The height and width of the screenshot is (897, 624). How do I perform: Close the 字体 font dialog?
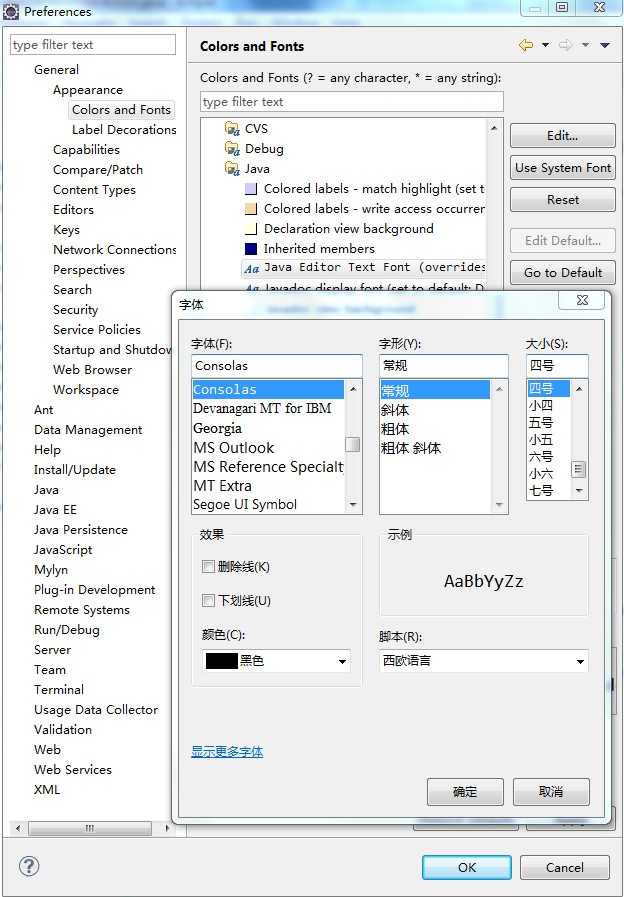tap(582, 300)
